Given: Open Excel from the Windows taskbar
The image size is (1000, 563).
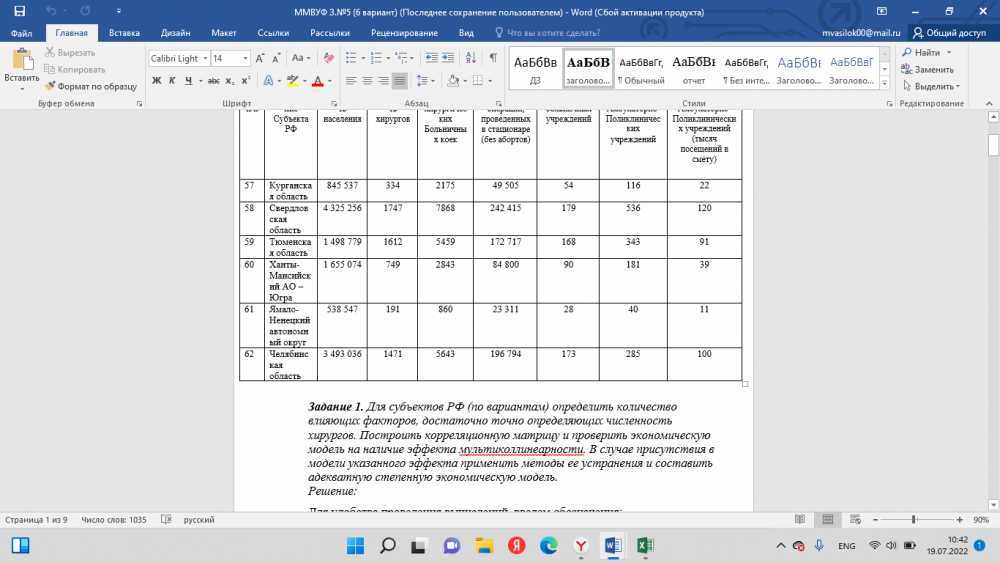Looking at the screenshot, I should pos(645,545).
